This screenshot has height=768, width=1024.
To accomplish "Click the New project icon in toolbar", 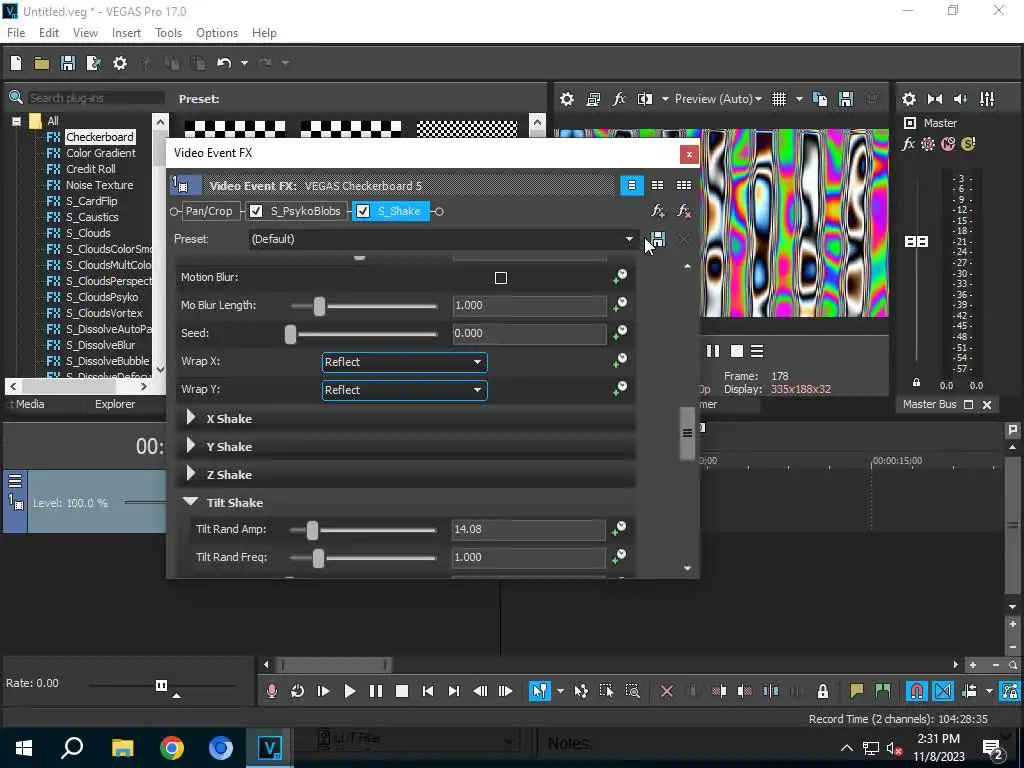I will pyautogui.click(x=16, y=63).
